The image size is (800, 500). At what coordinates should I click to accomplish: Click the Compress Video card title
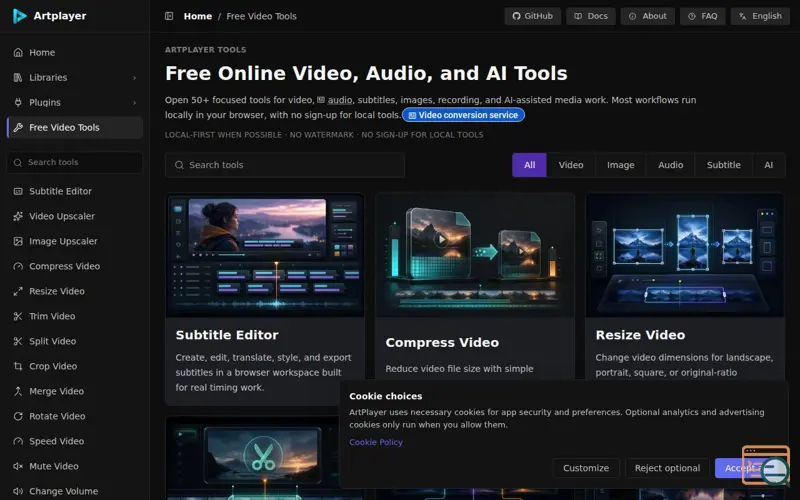[442, 342]
